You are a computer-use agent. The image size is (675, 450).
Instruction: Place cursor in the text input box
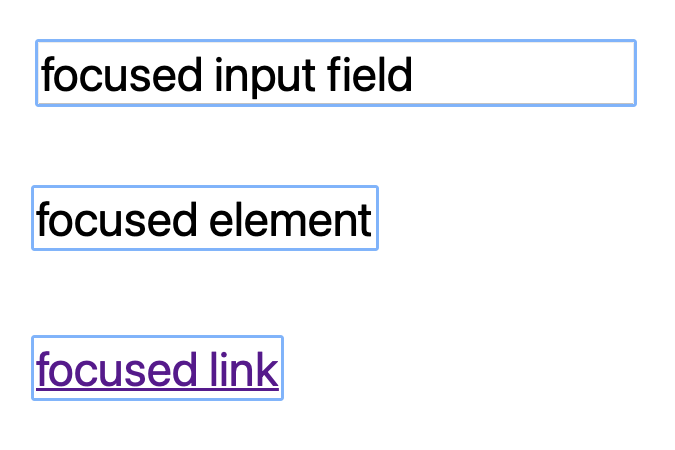pos(335,73)
